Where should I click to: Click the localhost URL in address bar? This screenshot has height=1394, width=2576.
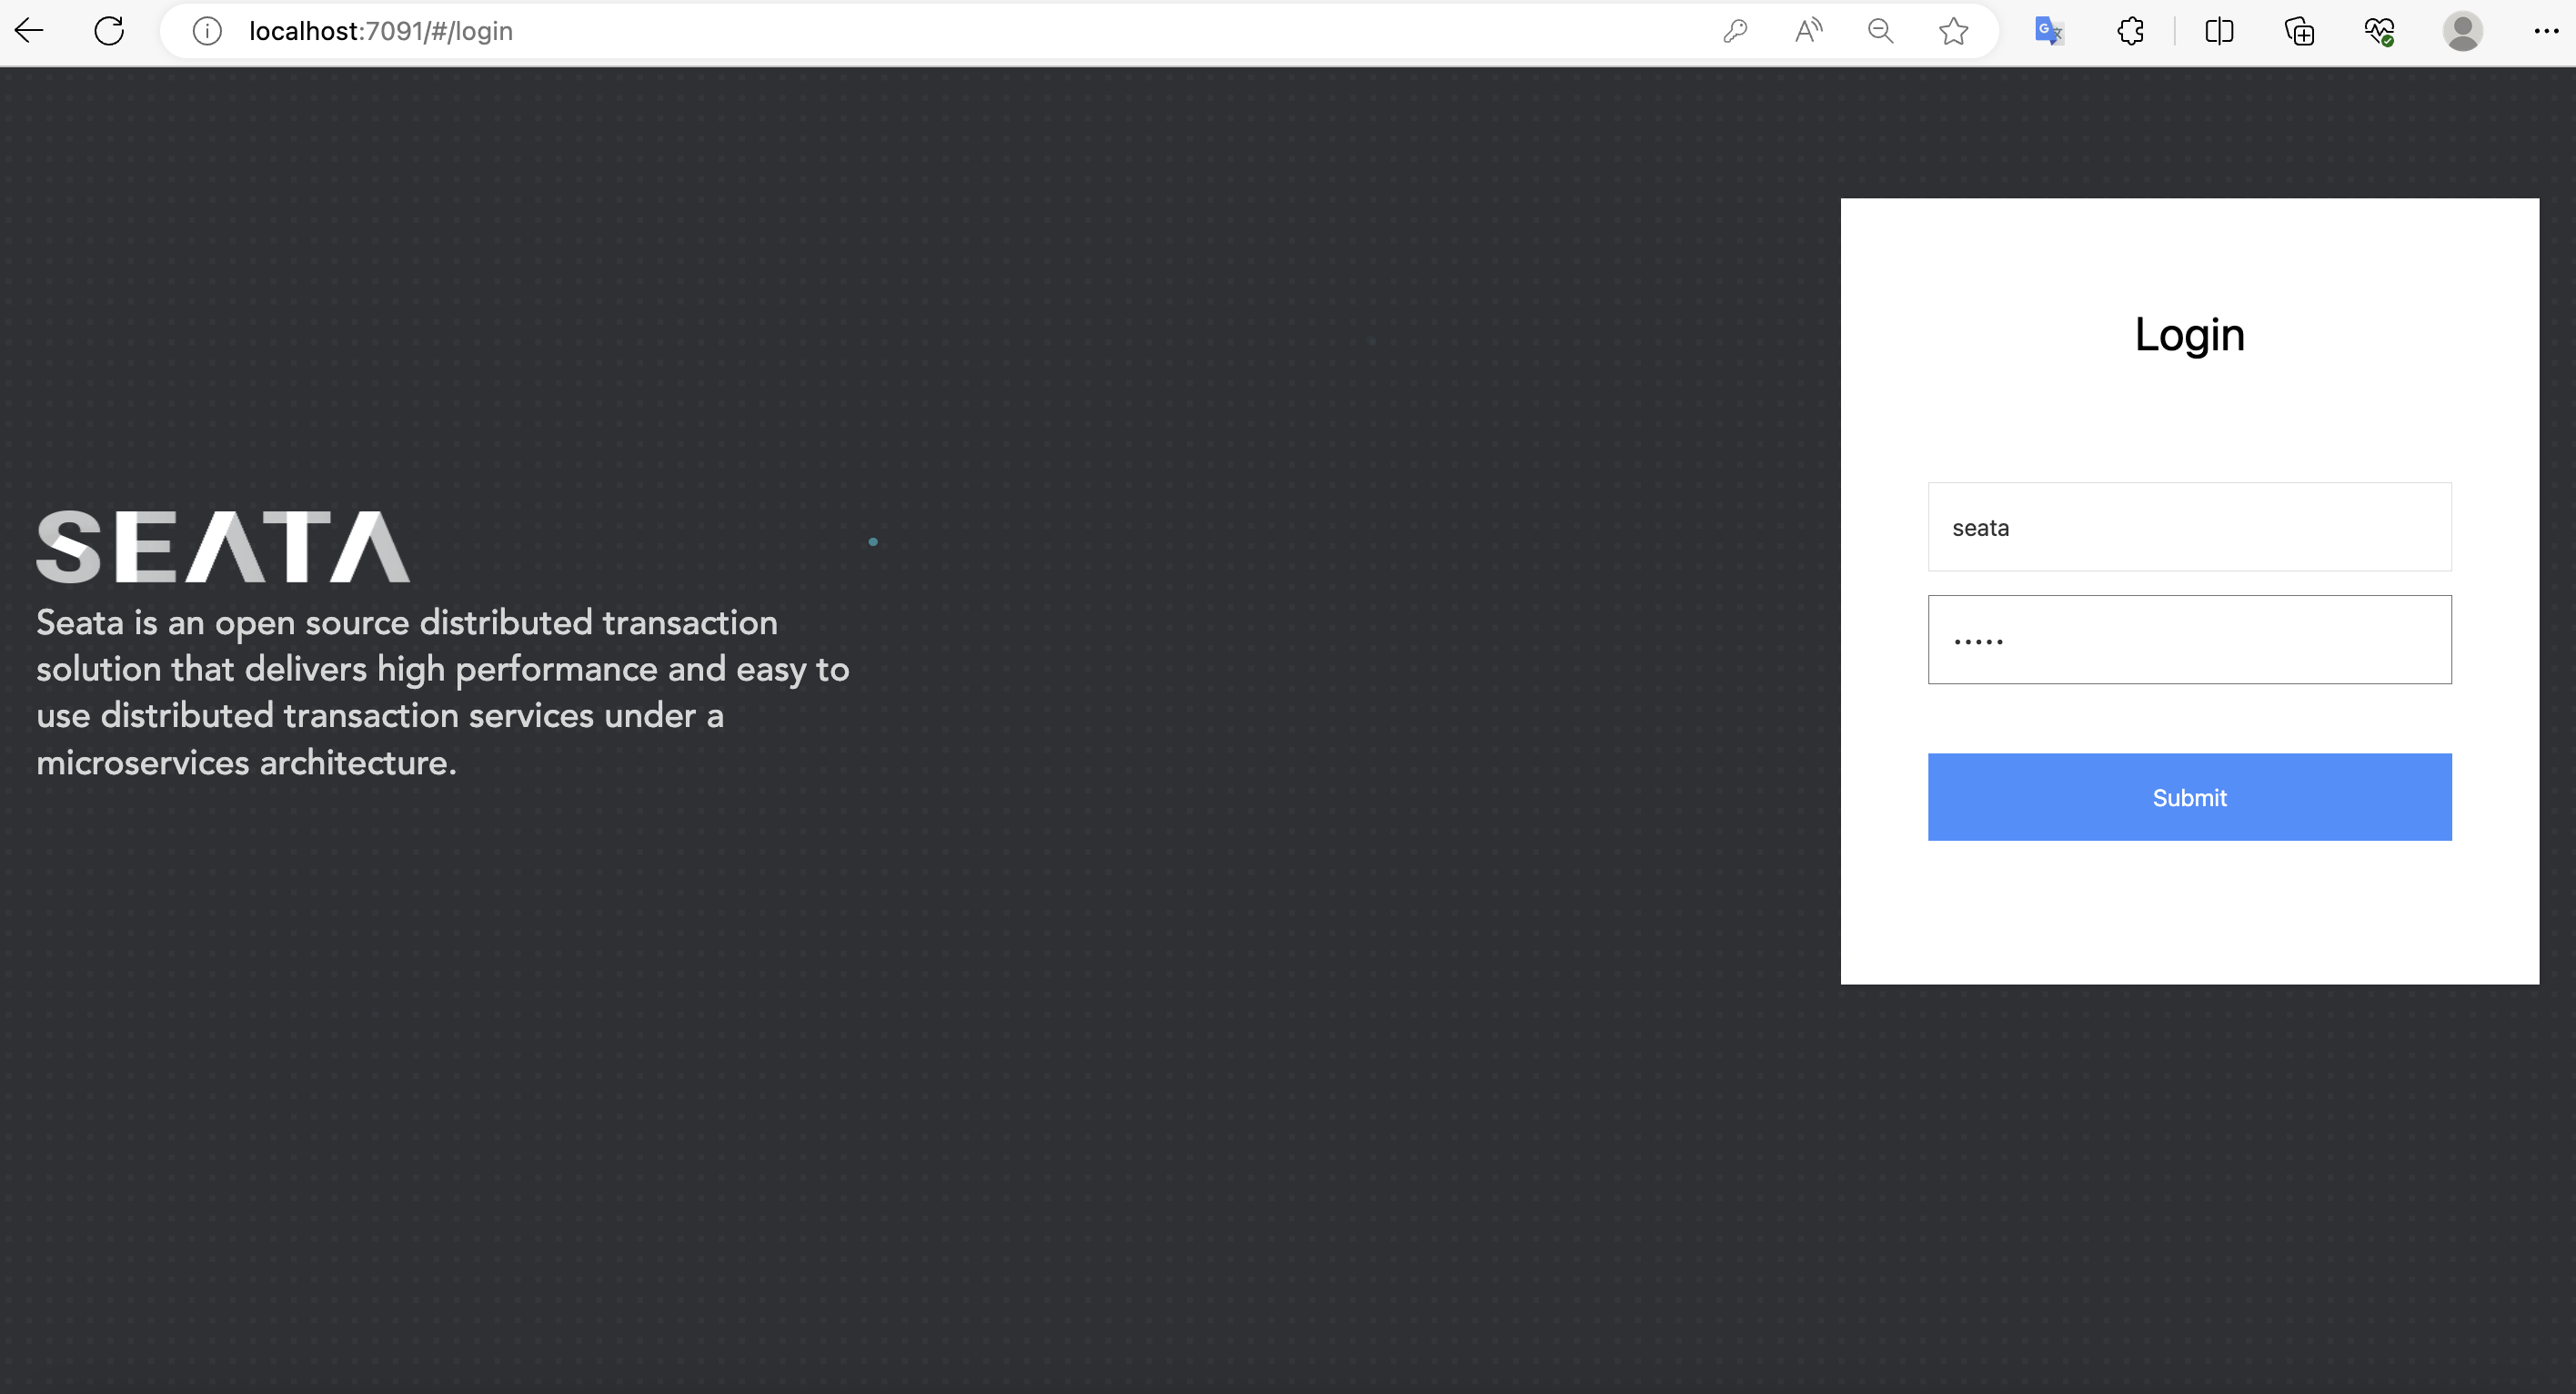(380, 31)
